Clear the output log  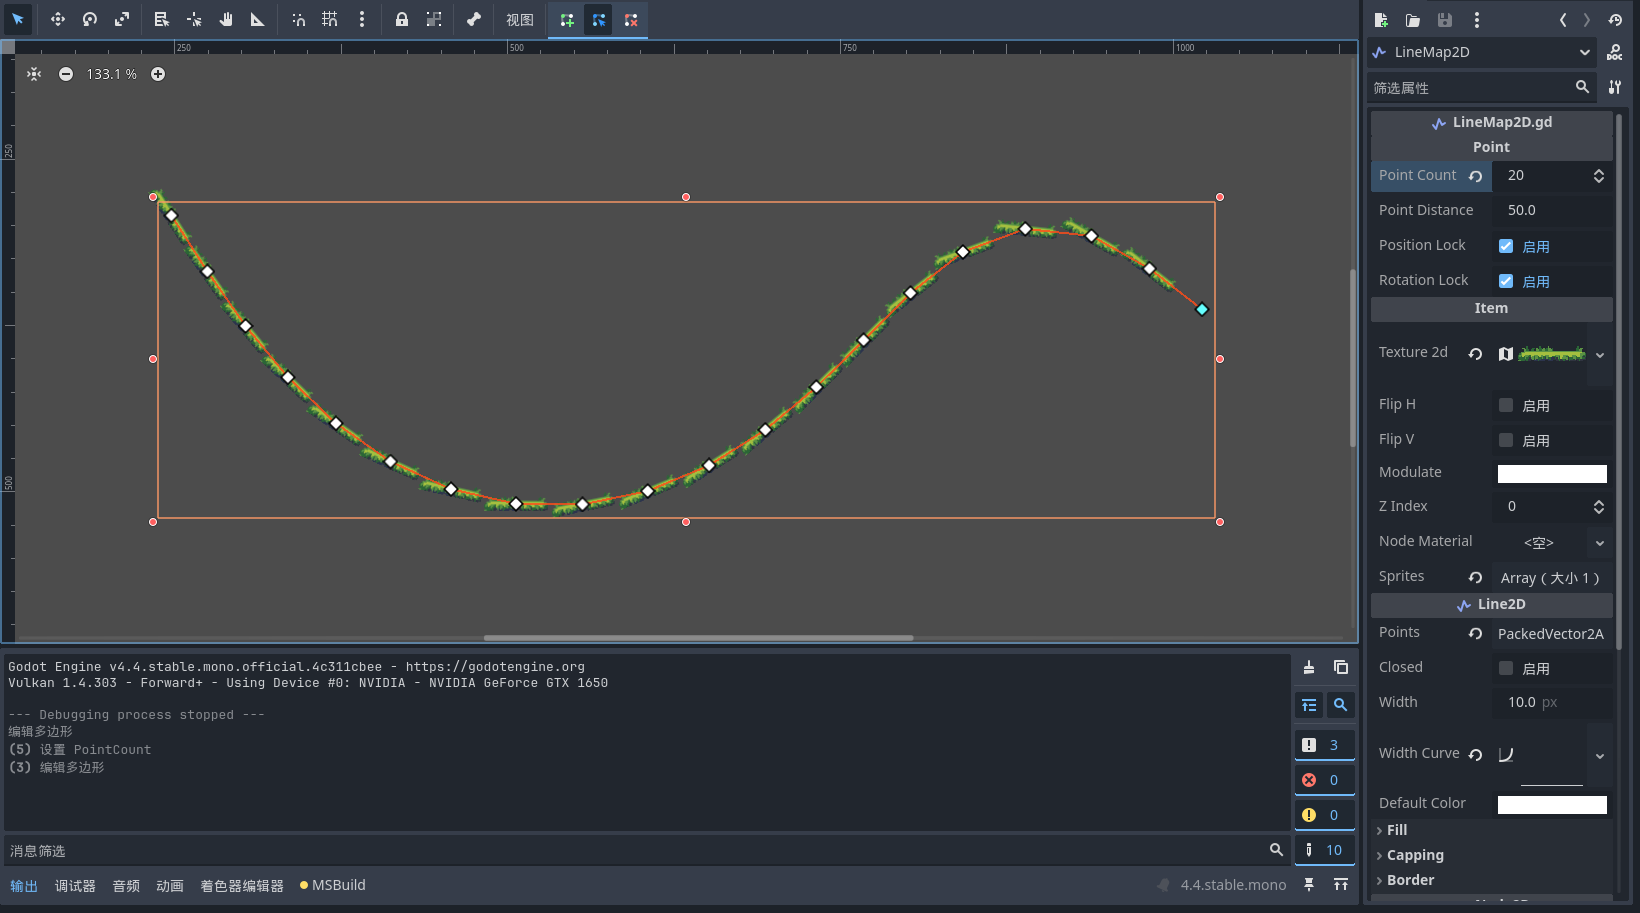[x=1309, y=667]
